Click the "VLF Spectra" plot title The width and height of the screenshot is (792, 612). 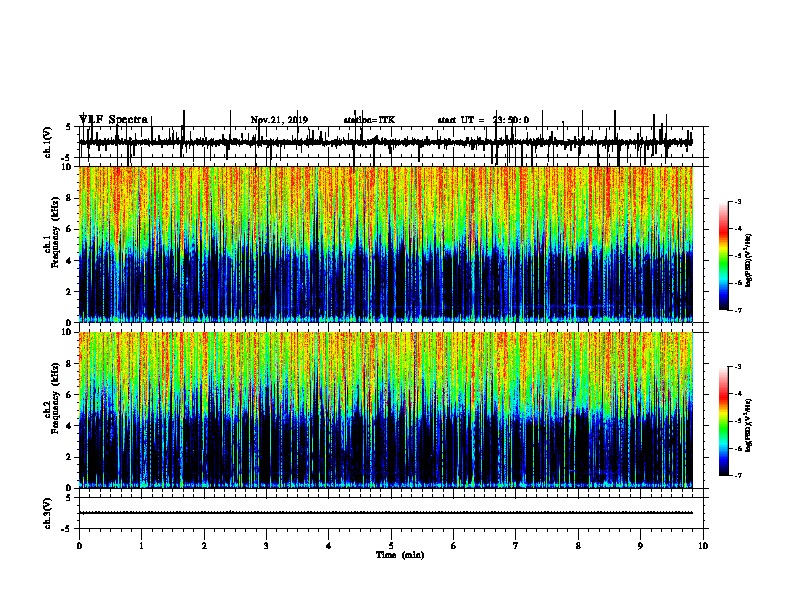pos(114,120)
